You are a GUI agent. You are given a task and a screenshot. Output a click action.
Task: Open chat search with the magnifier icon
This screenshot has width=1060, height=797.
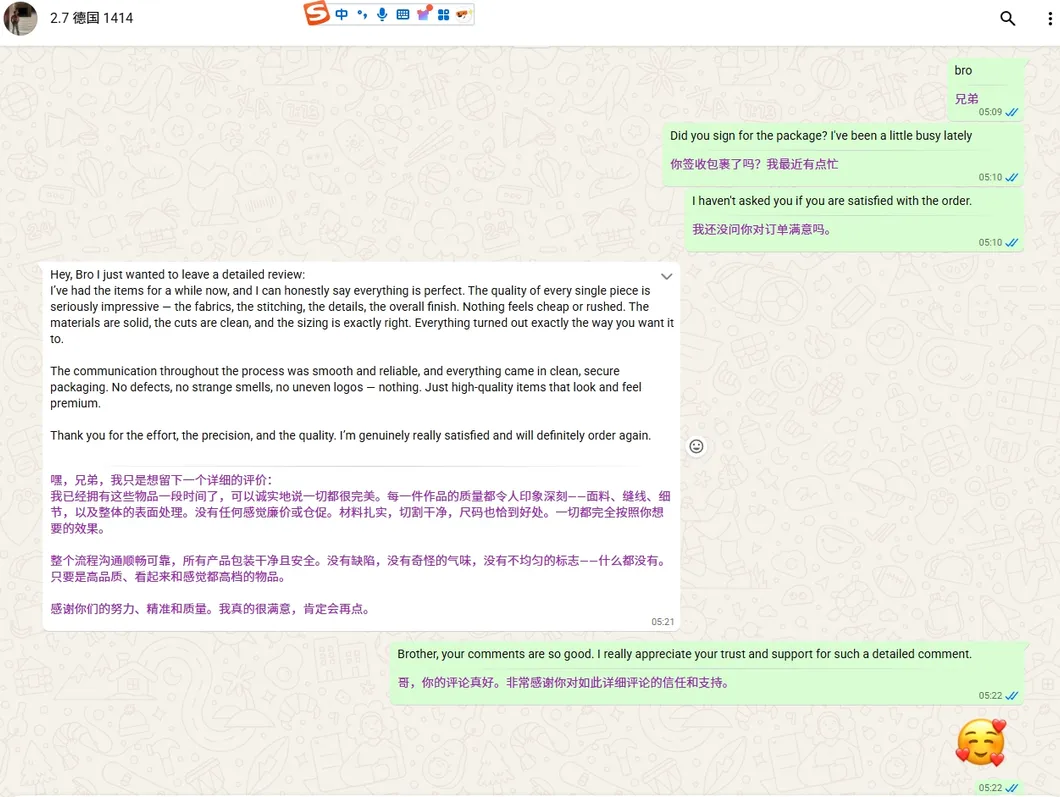[x=1007, y=18]
